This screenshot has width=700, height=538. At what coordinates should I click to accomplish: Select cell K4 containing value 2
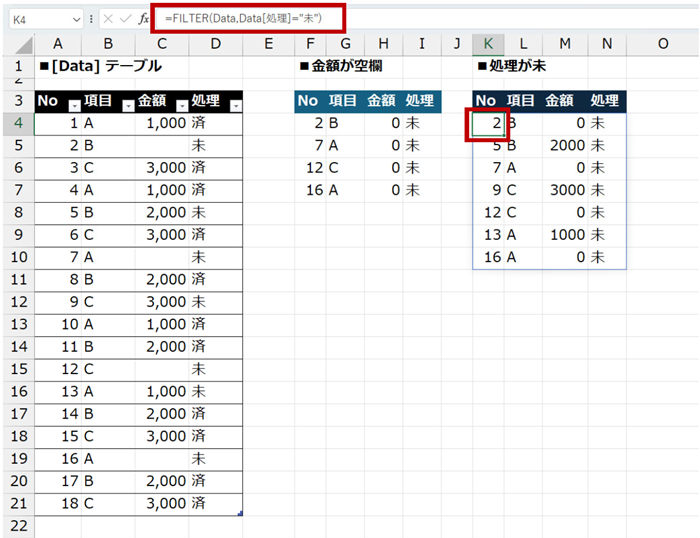click(488, 123)
